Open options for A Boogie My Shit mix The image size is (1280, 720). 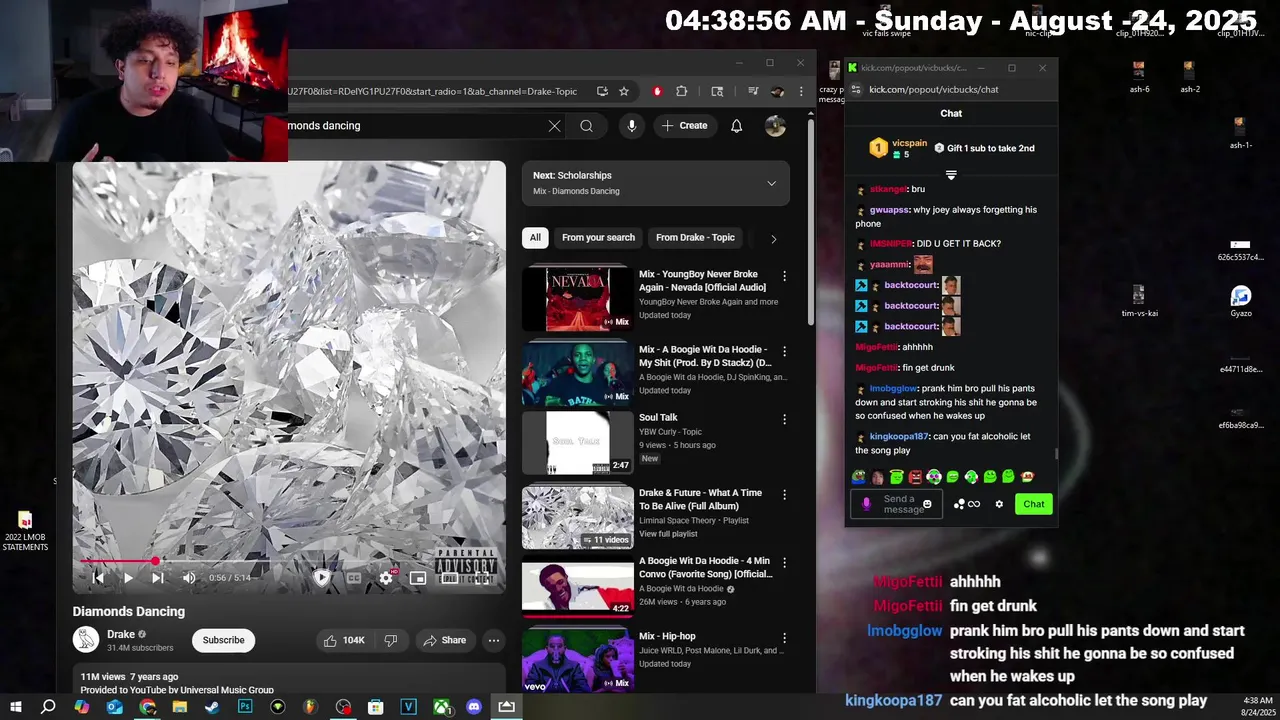tap(784, 351)
